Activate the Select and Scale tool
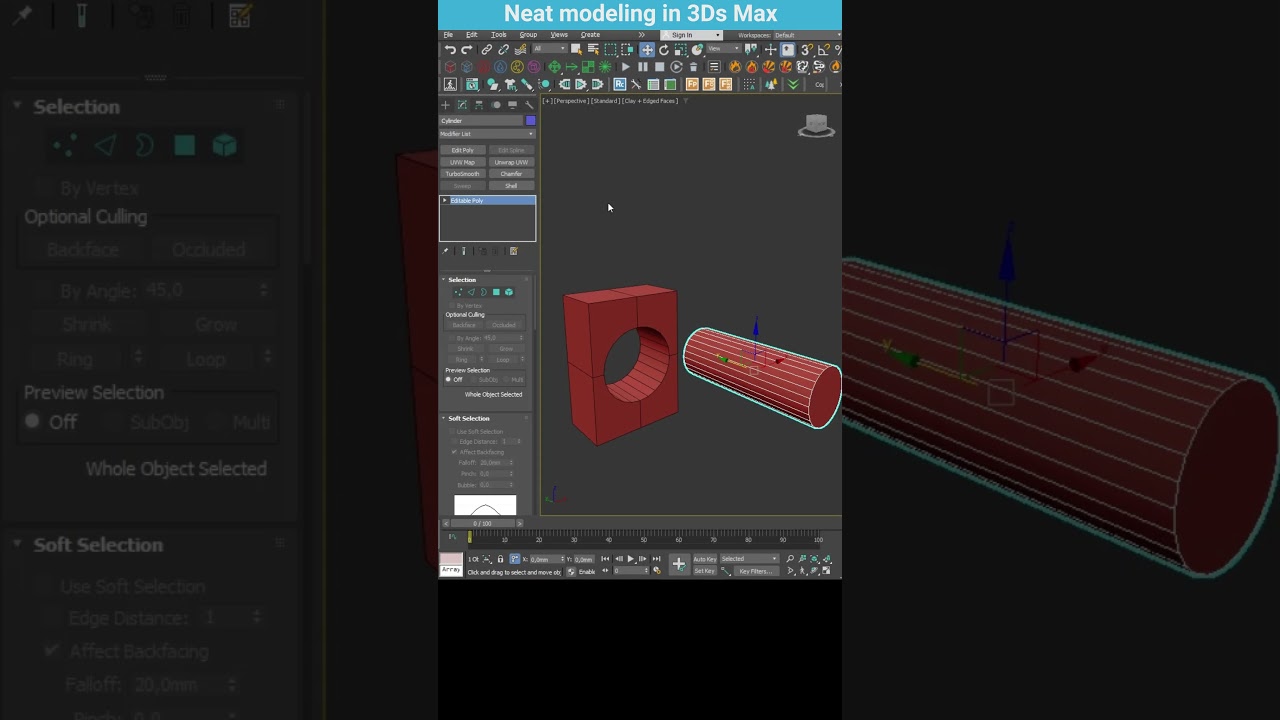Viewport: 1280px width, 720px height. 680,50
